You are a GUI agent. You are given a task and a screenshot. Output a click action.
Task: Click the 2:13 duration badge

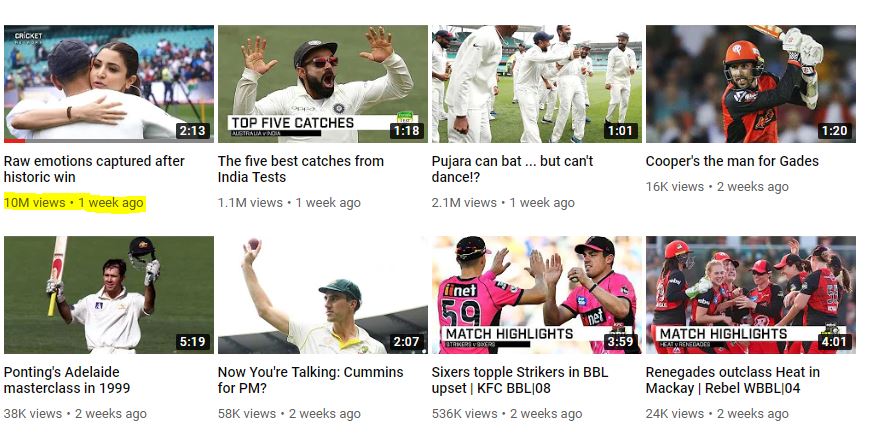[192, 131]
